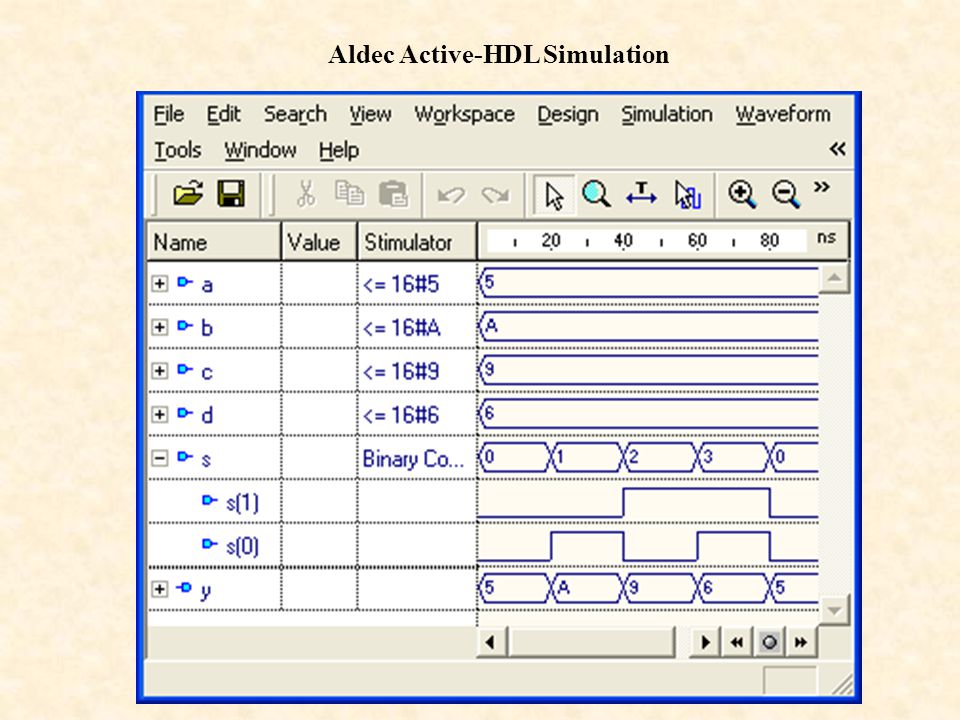Open the File menu
This screenshot has height=720, width=960.
click(x=168, y=114)
